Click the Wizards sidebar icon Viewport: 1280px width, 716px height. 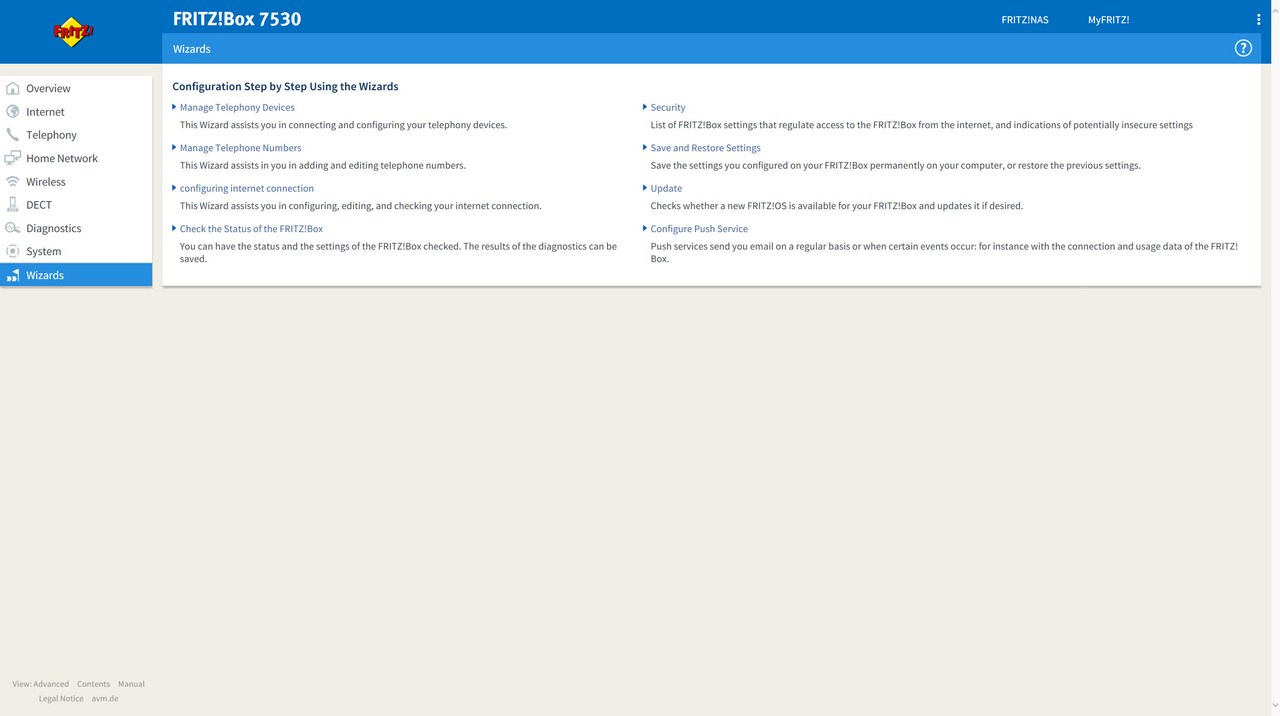pyautogui.click(x=13, y=275)
